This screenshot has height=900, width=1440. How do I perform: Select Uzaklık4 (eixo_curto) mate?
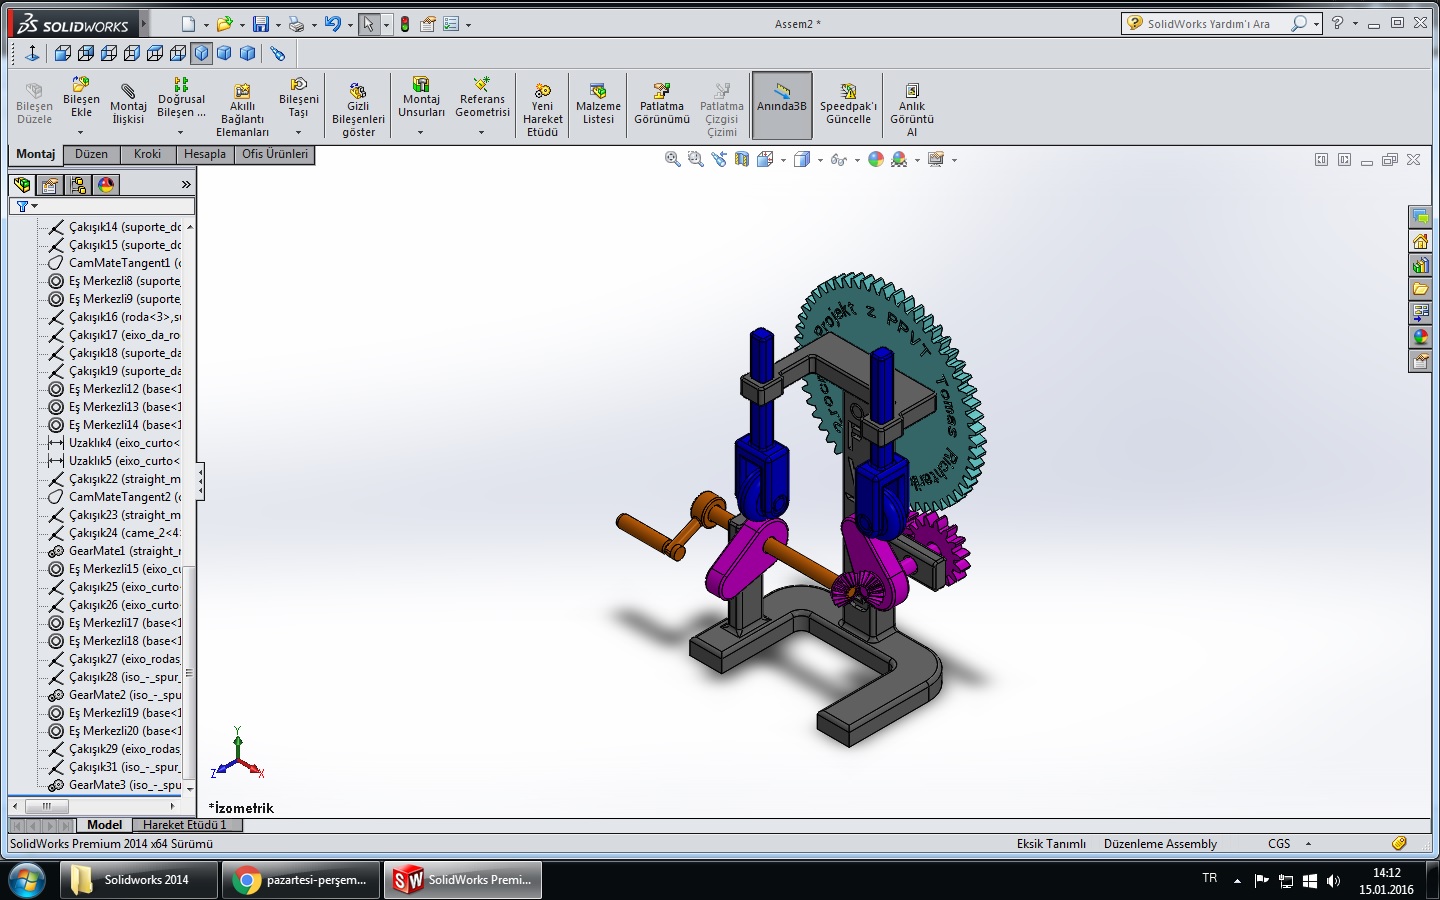(x=114, y=443)
